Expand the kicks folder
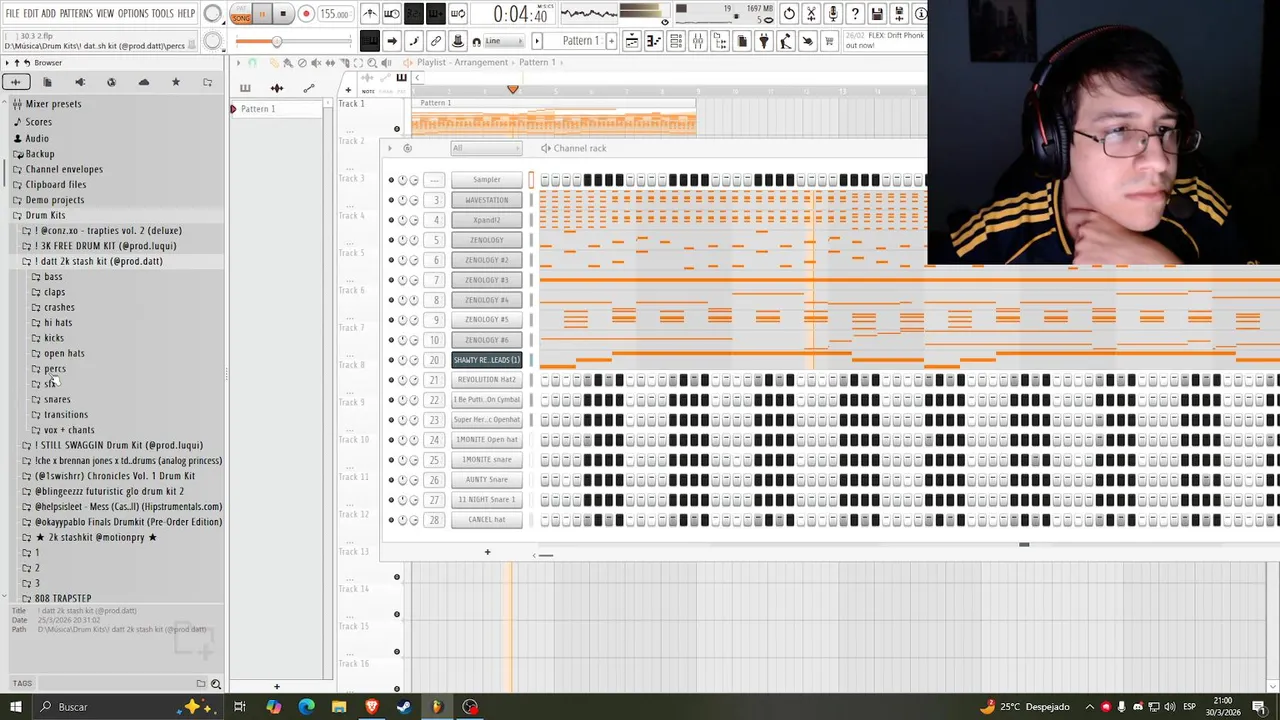This screenshot has width=1280, height=720. click(53, 338)
